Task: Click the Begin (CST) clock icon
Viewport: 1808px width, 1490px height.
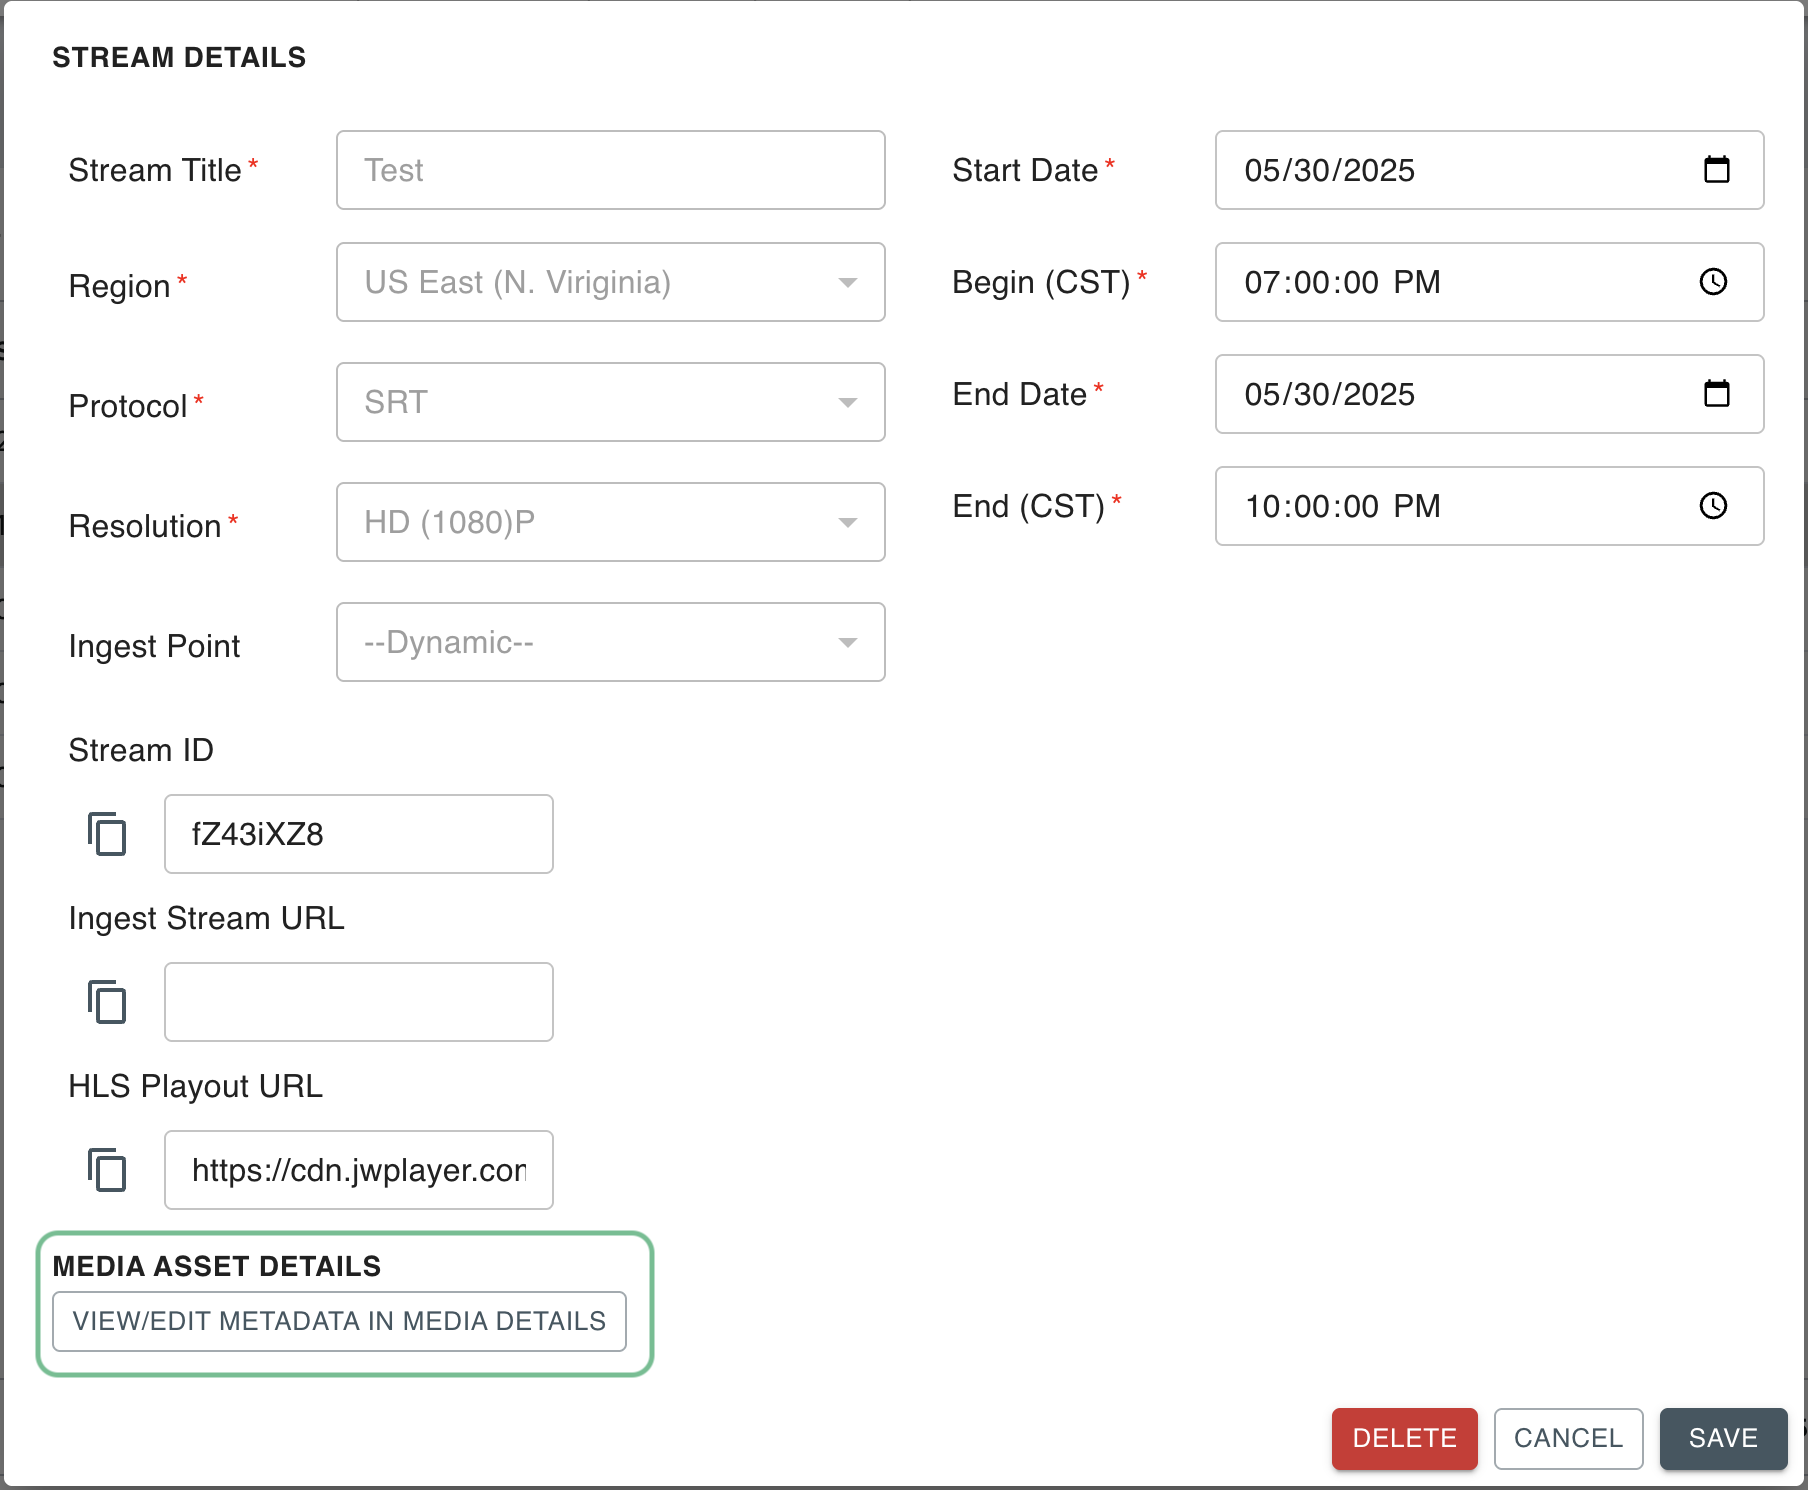Action: [1713, 282]
